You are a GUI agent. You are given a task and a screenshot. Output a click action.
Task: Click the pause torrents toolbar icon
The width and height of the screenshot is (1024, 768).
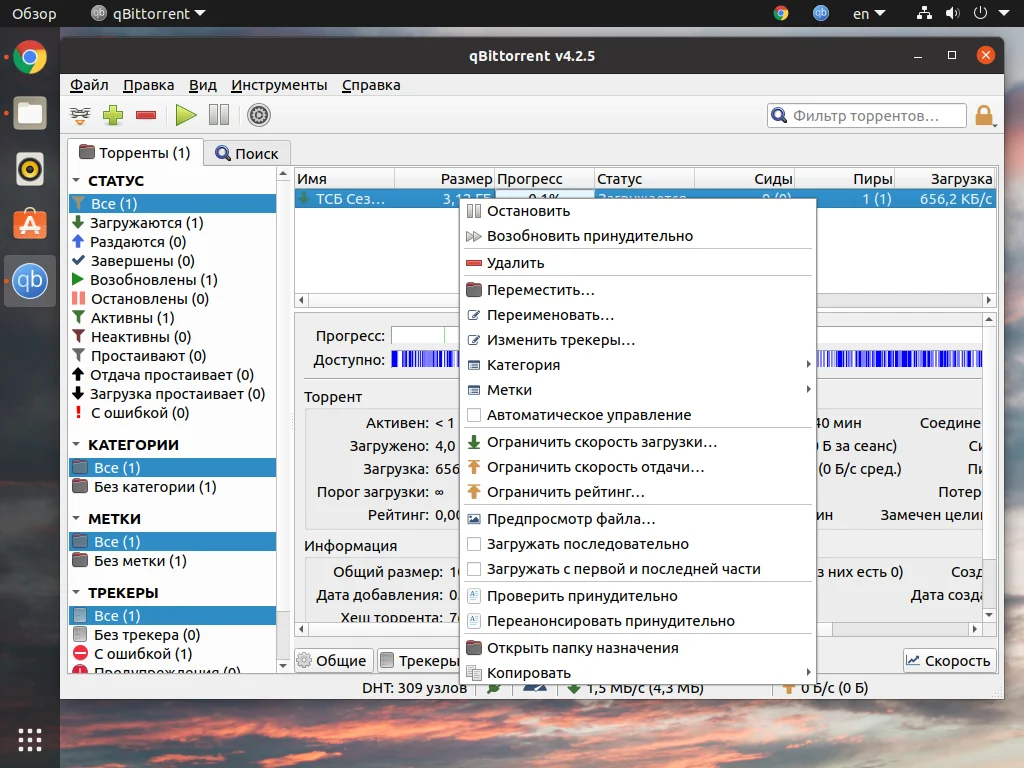219,115
